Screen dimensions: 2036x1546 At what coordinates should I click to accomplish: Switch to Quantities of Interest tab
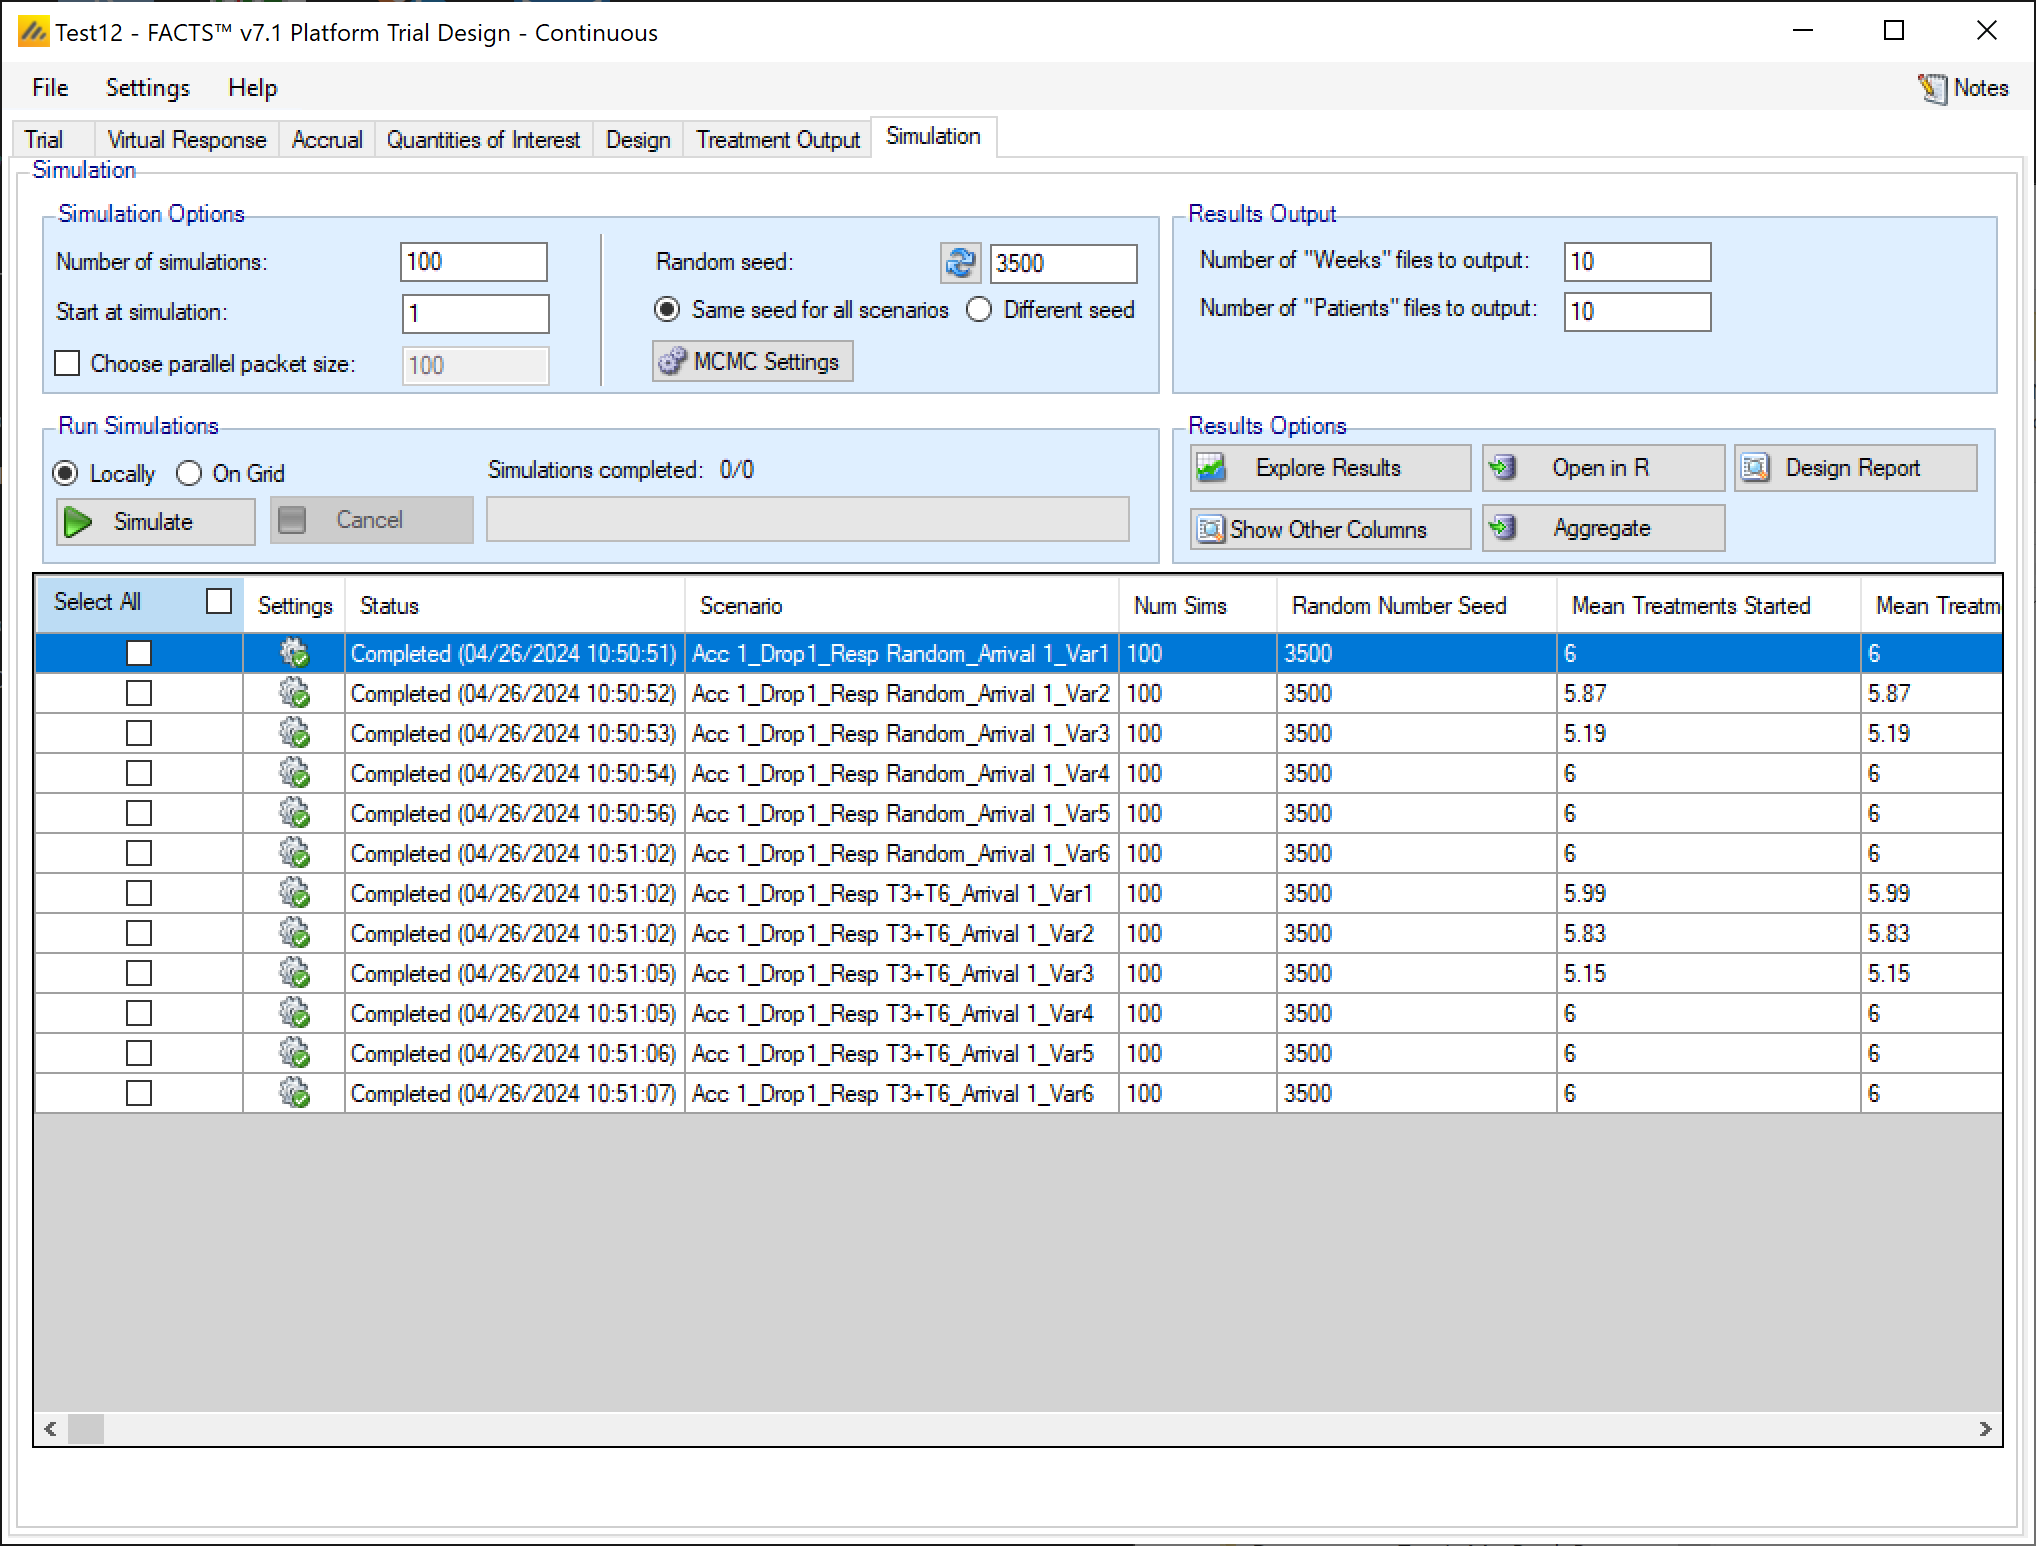(483, 140)
